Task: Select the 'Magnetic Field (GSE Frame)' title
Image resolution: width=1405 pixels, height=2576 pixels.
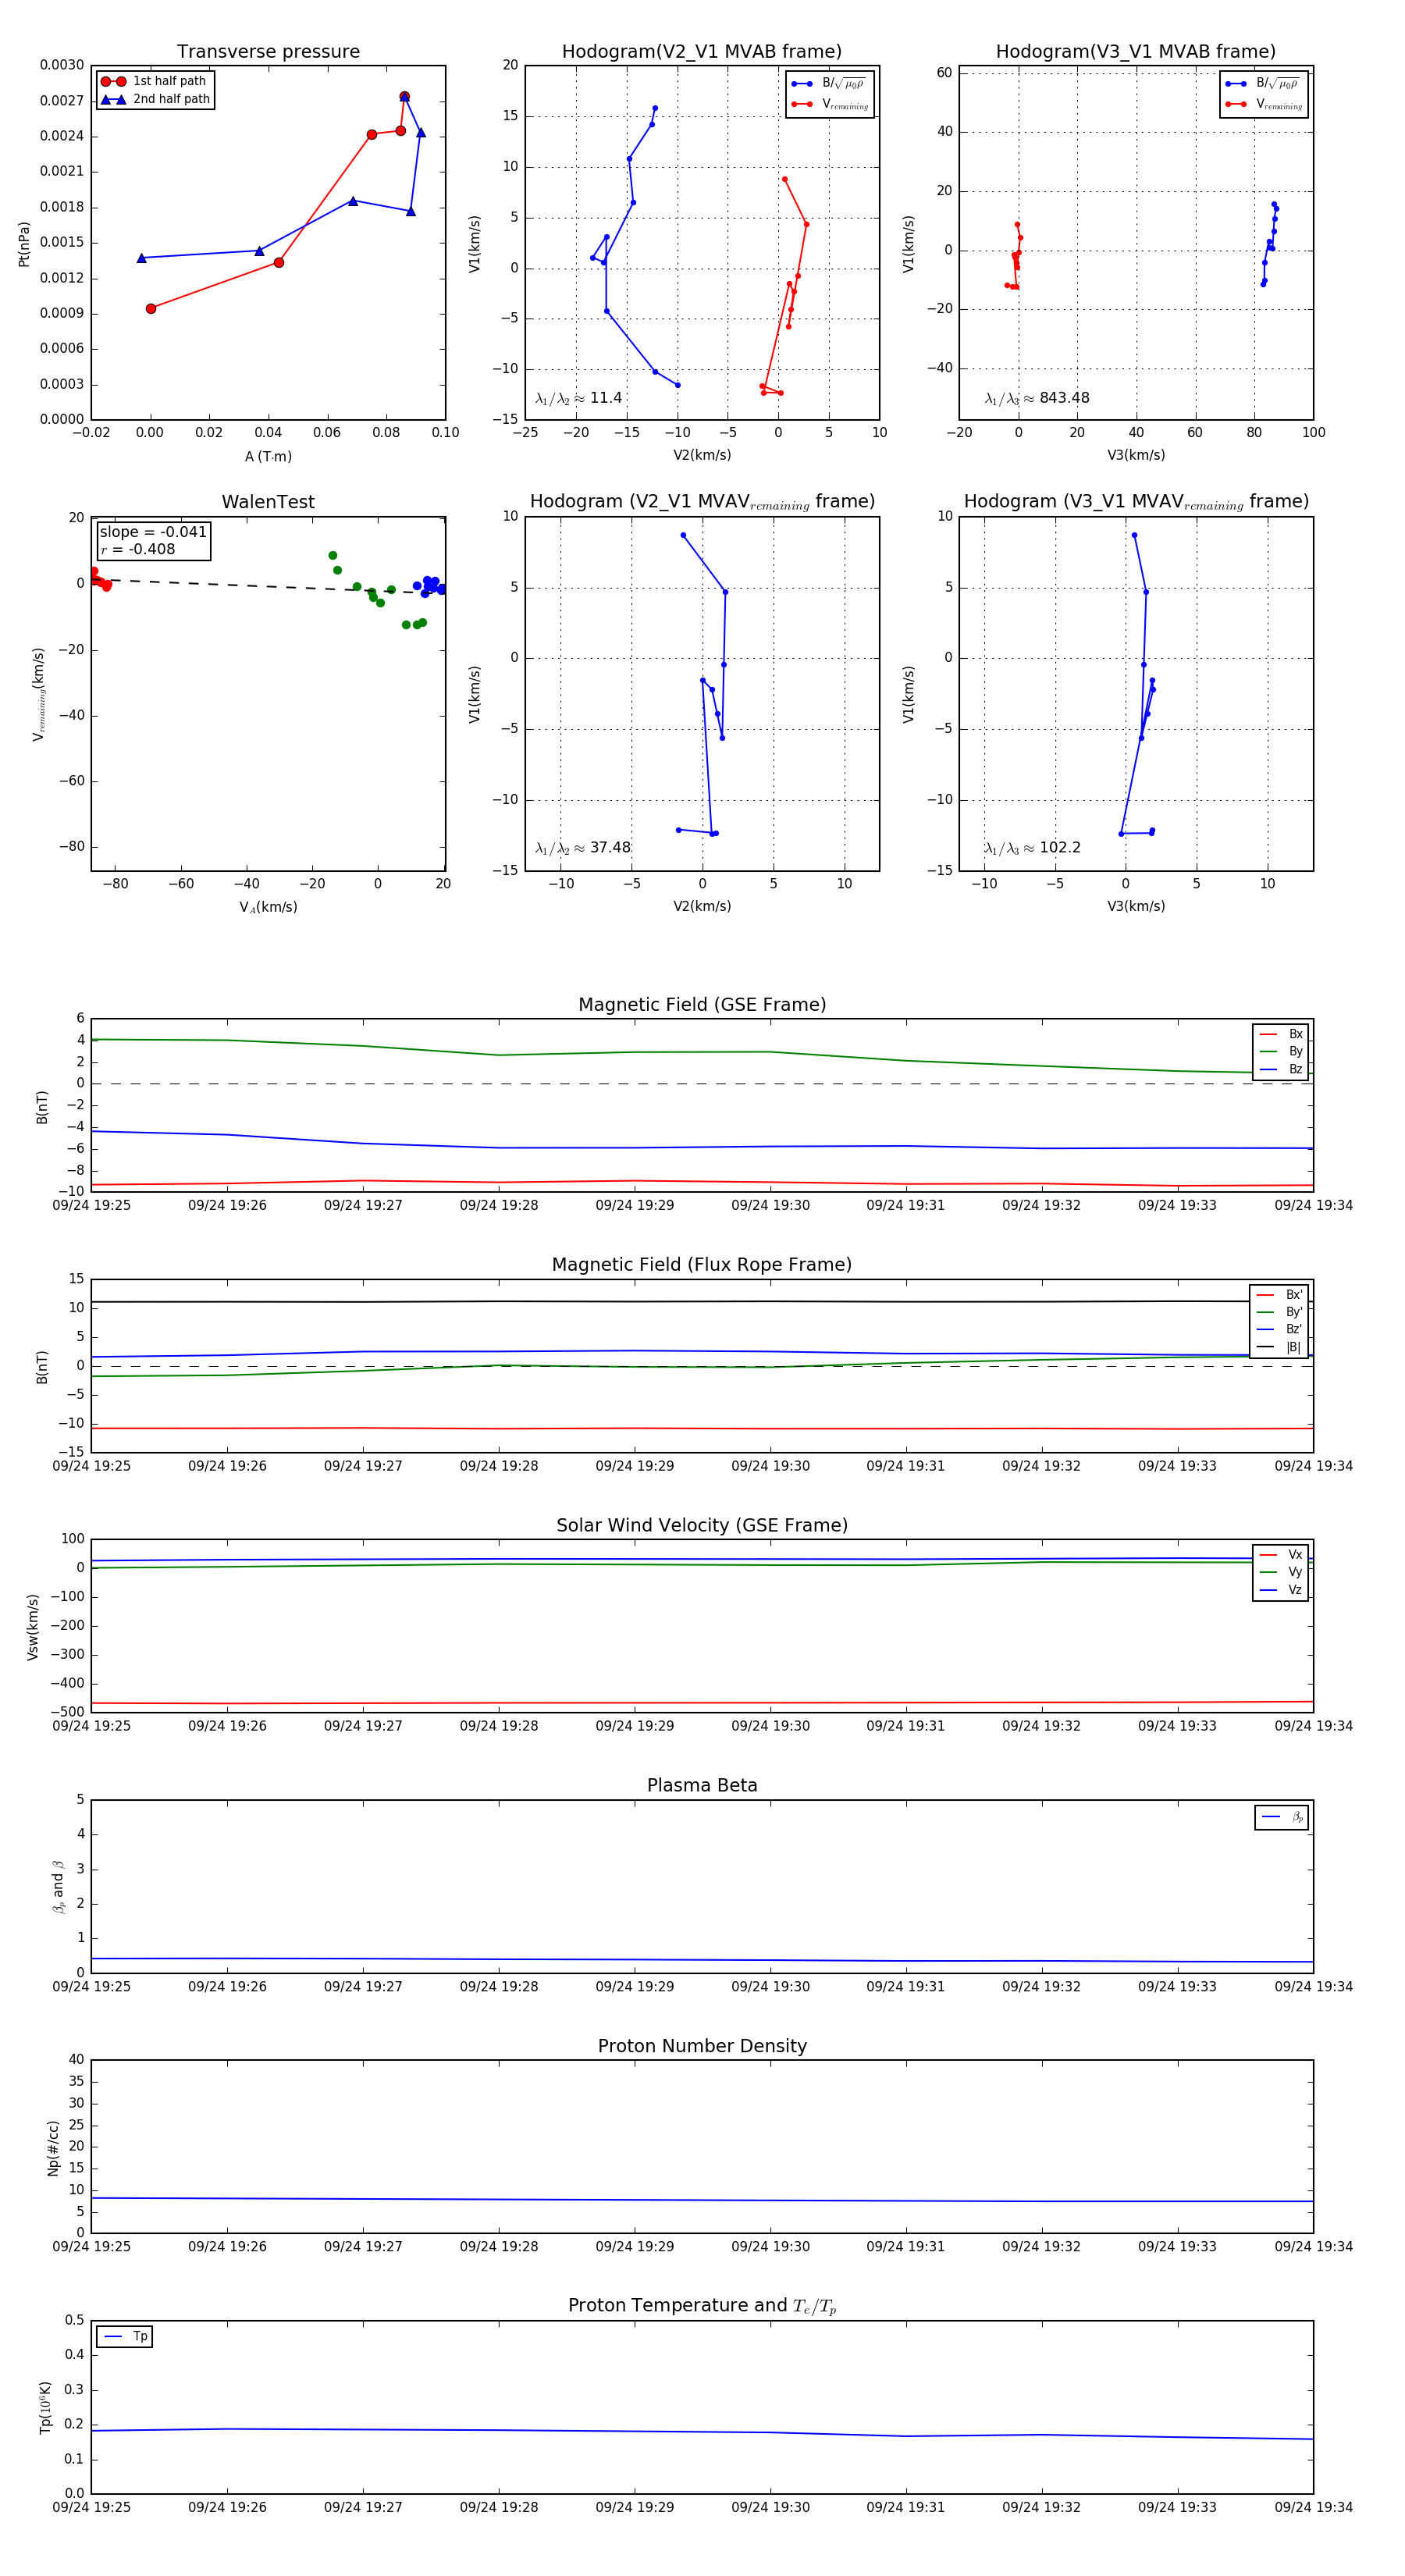Action: pyautogui.click(x=702, y=1004)
